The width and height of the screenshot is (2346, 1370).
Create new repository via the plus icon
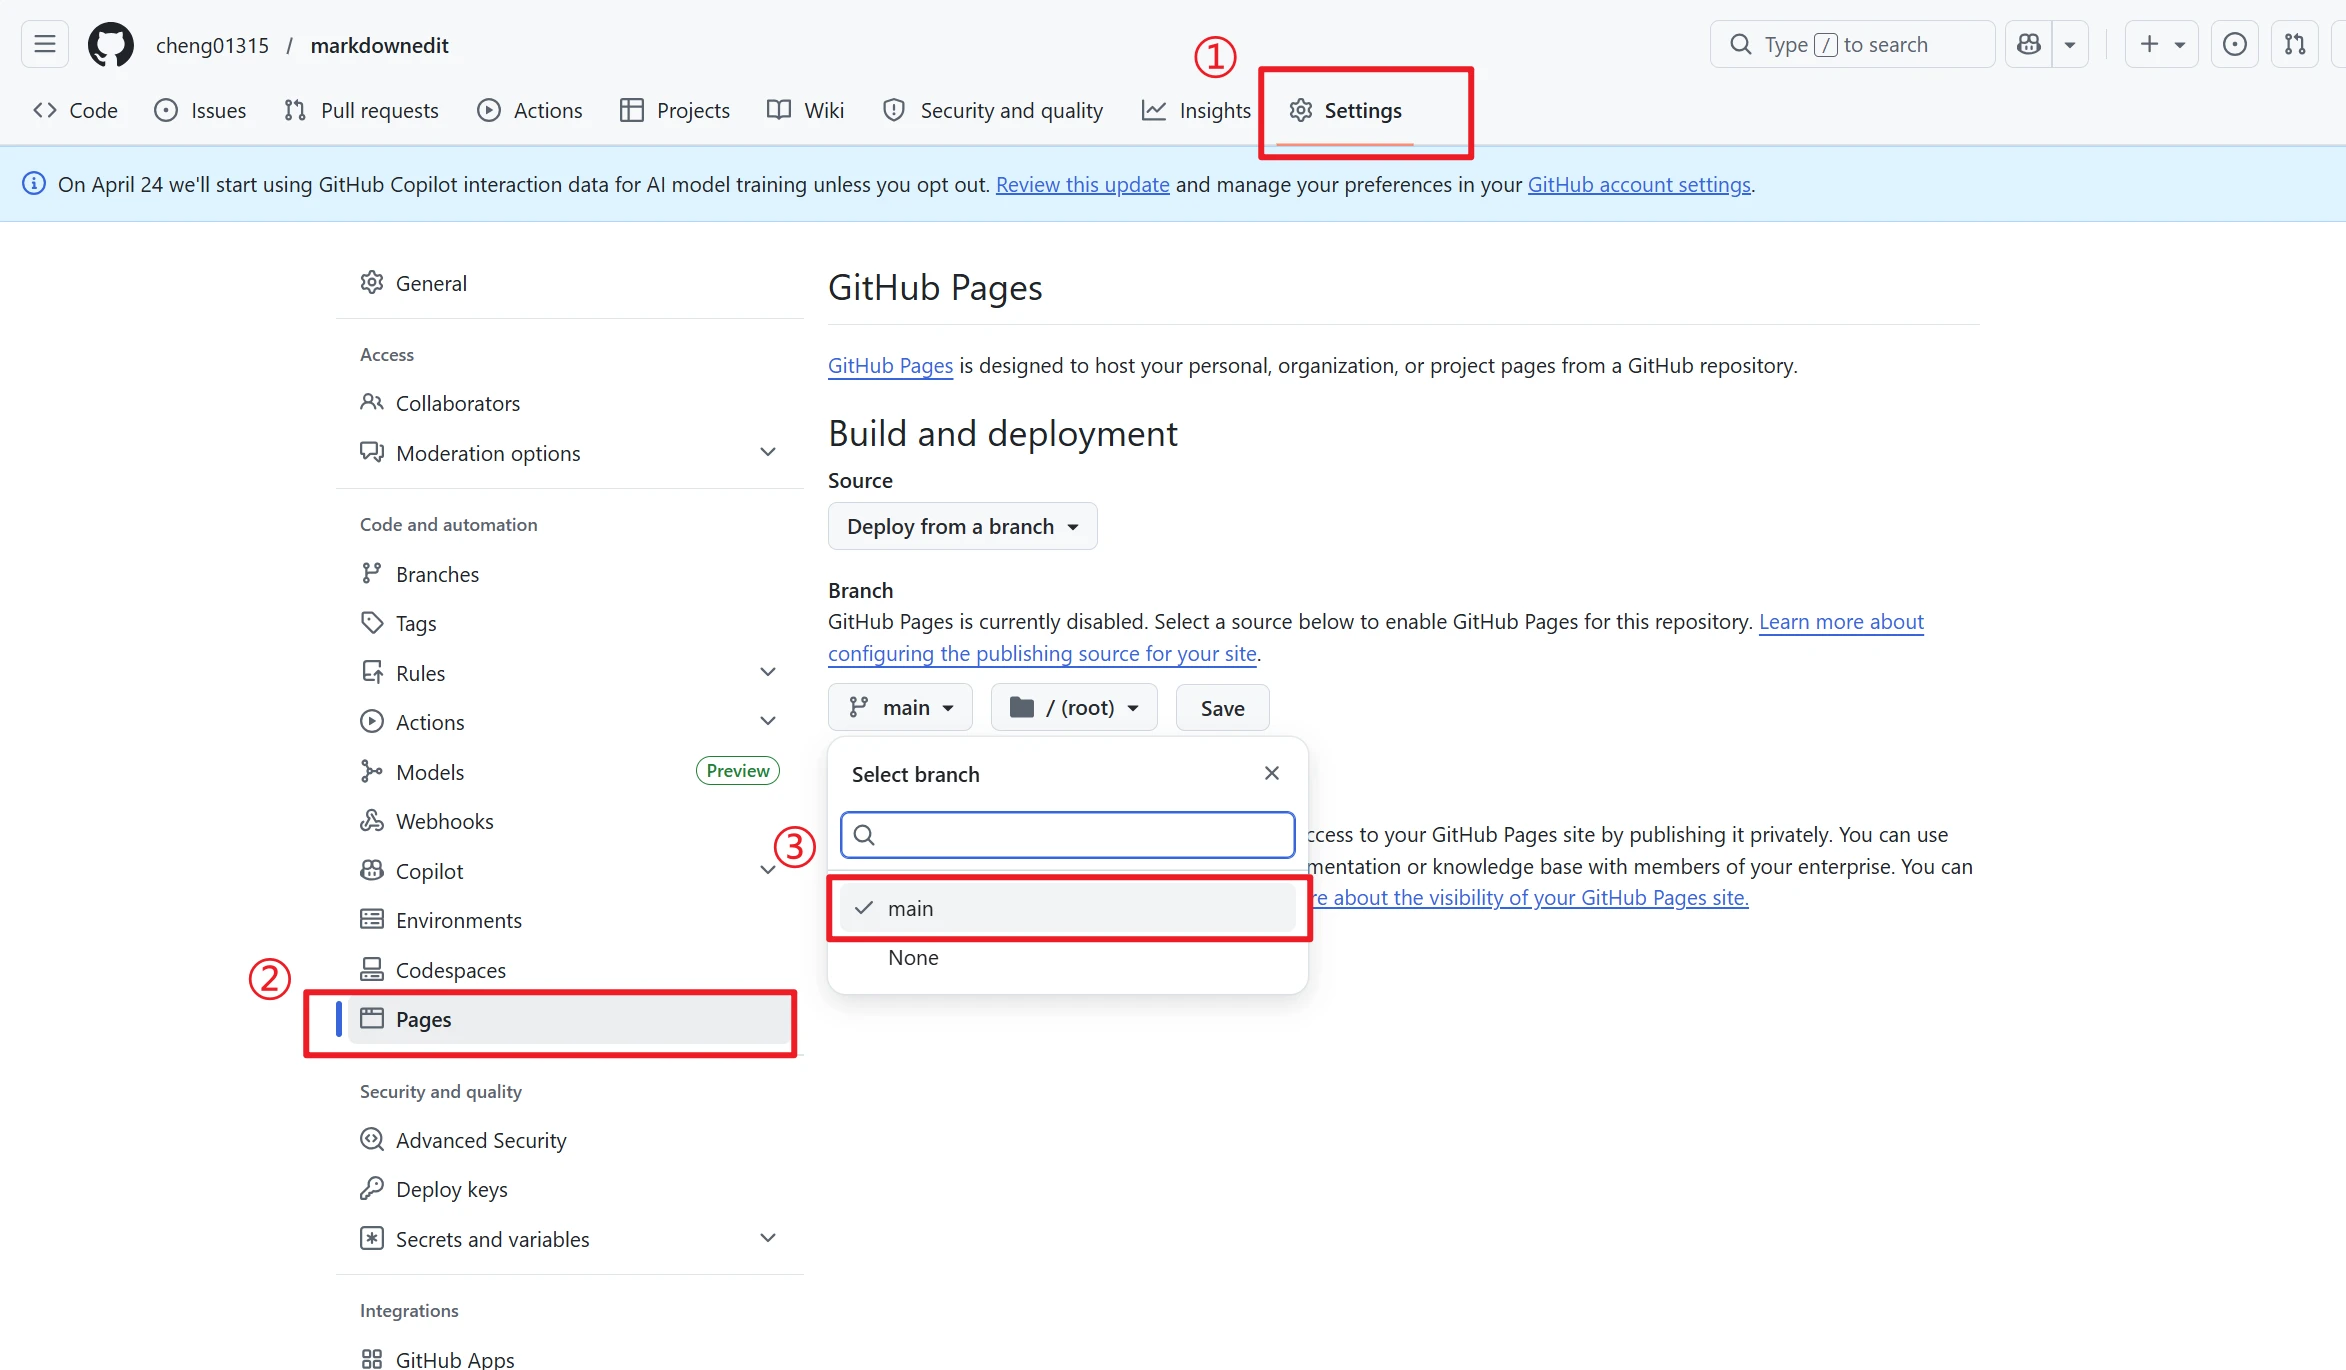2148,44
